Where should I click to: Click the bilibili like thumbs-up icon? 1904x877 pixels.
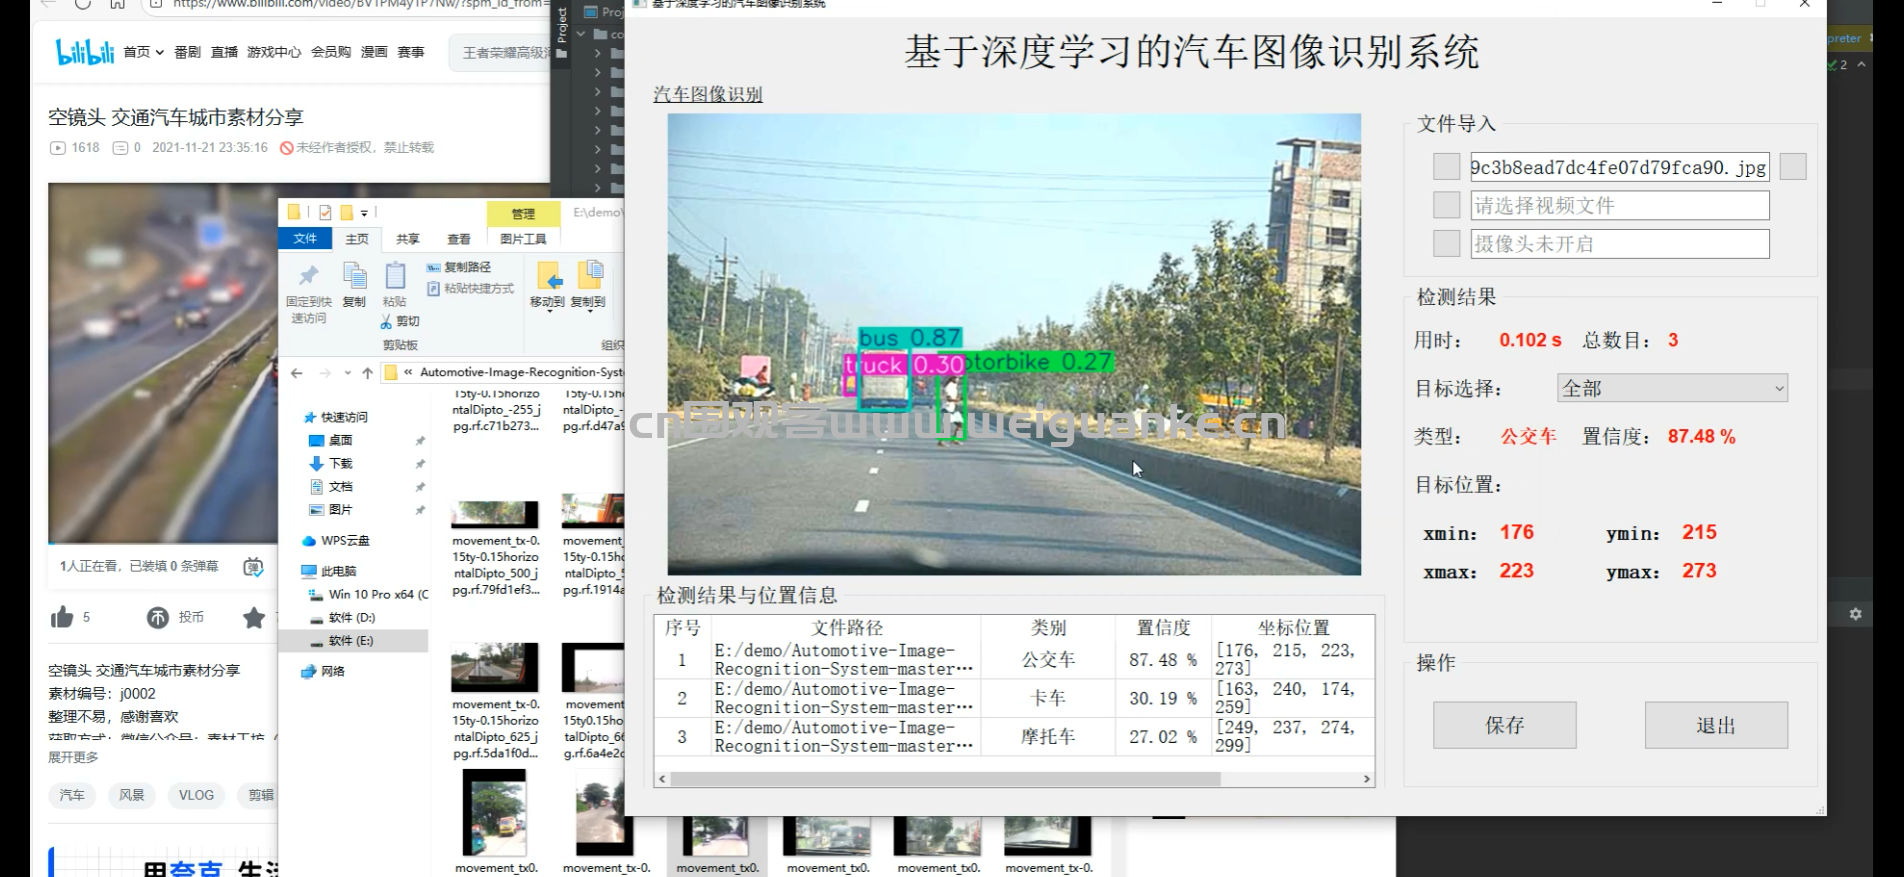[x=62, y=617]
